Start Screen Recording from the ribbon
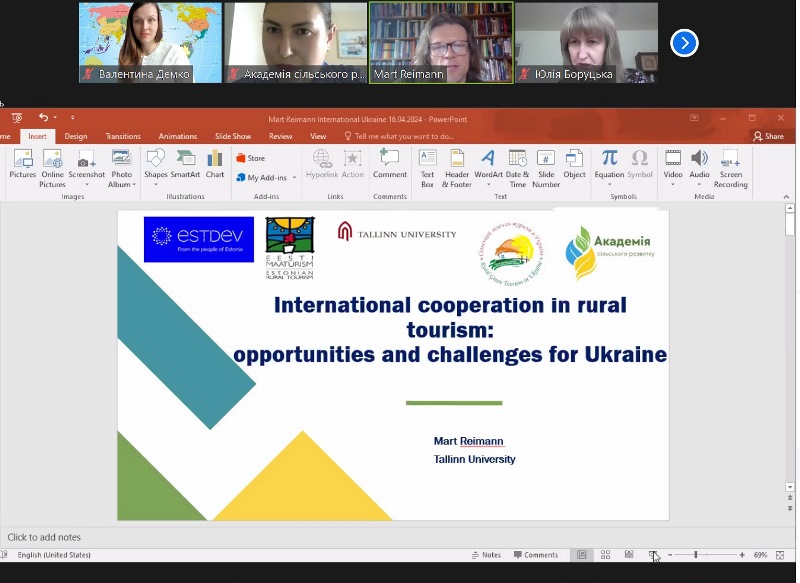 (730, 167)
